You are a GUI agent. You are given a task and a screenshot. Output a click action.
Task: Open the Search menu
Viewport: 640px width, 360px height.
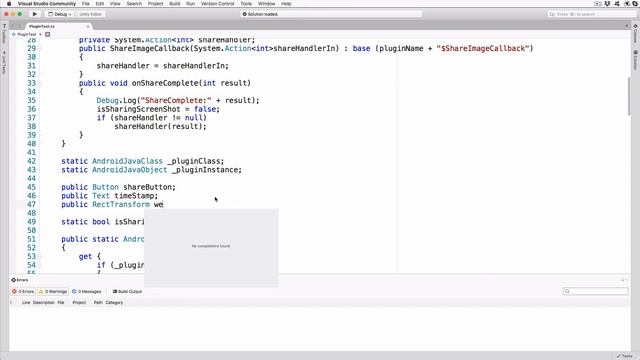(x=134, y=4)
